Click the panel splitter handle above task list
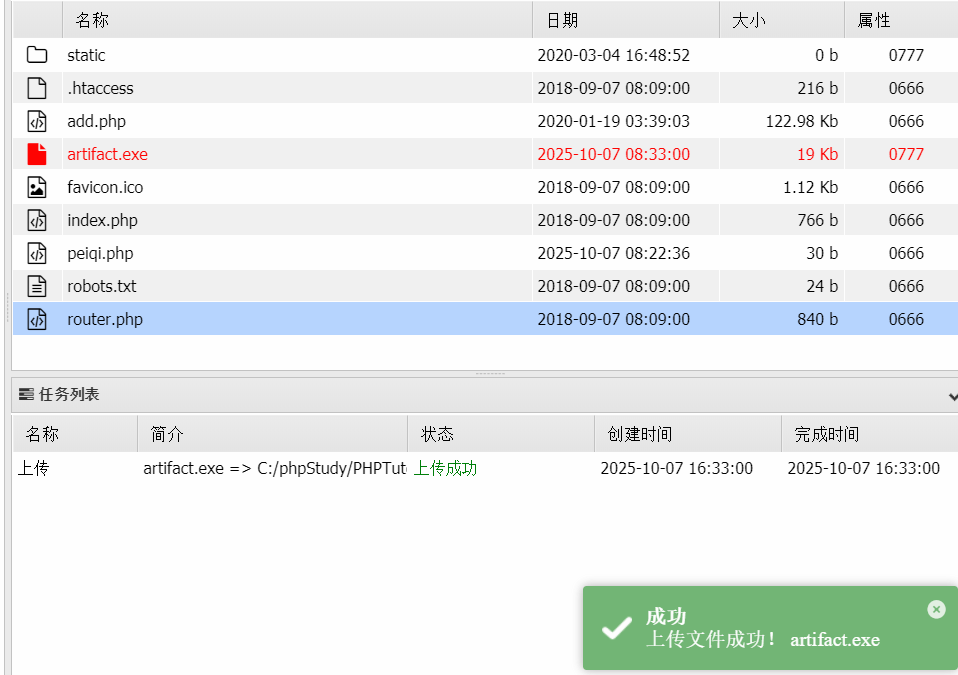Screen dimensions: 958x675 (489, 373)
